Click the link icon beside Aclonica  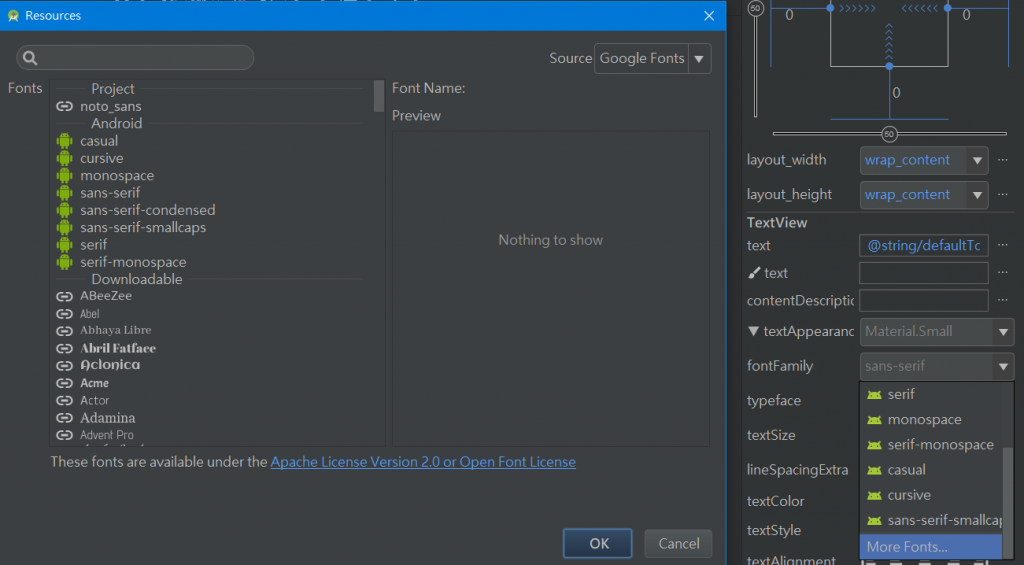(x=64, y=366)
